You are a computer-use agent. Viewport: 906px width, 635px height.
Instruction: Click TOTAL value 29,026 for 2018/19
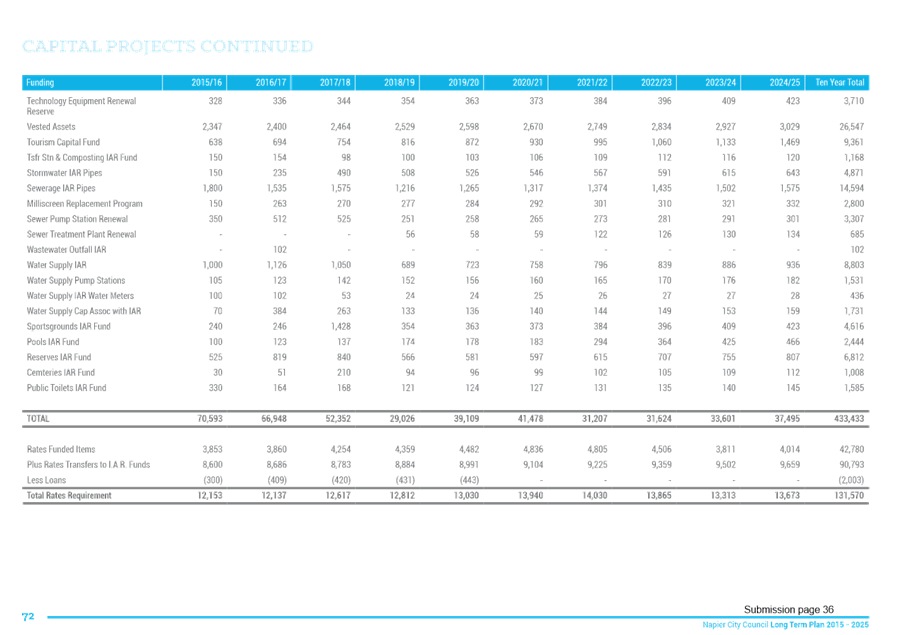pos(402,418)
